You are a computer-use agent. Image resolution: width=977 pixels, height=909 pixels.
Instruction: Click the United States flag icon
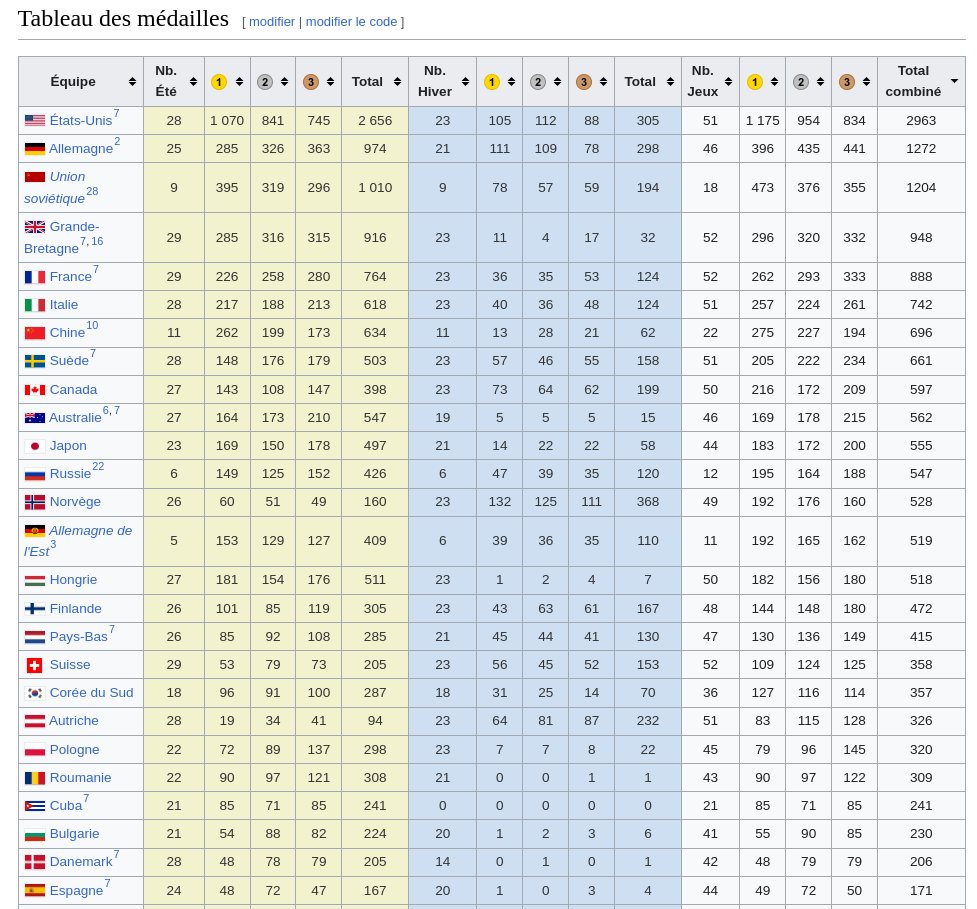pyautogui.click(x=35, y=121)
